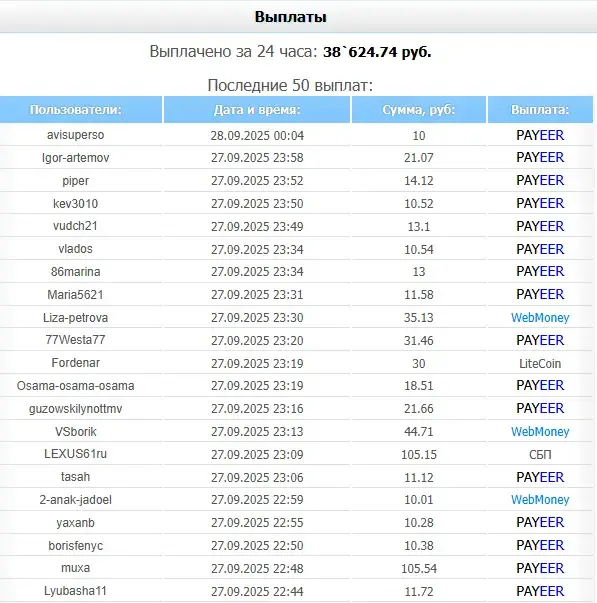Click username 'VSborik'

click(75, 432)
